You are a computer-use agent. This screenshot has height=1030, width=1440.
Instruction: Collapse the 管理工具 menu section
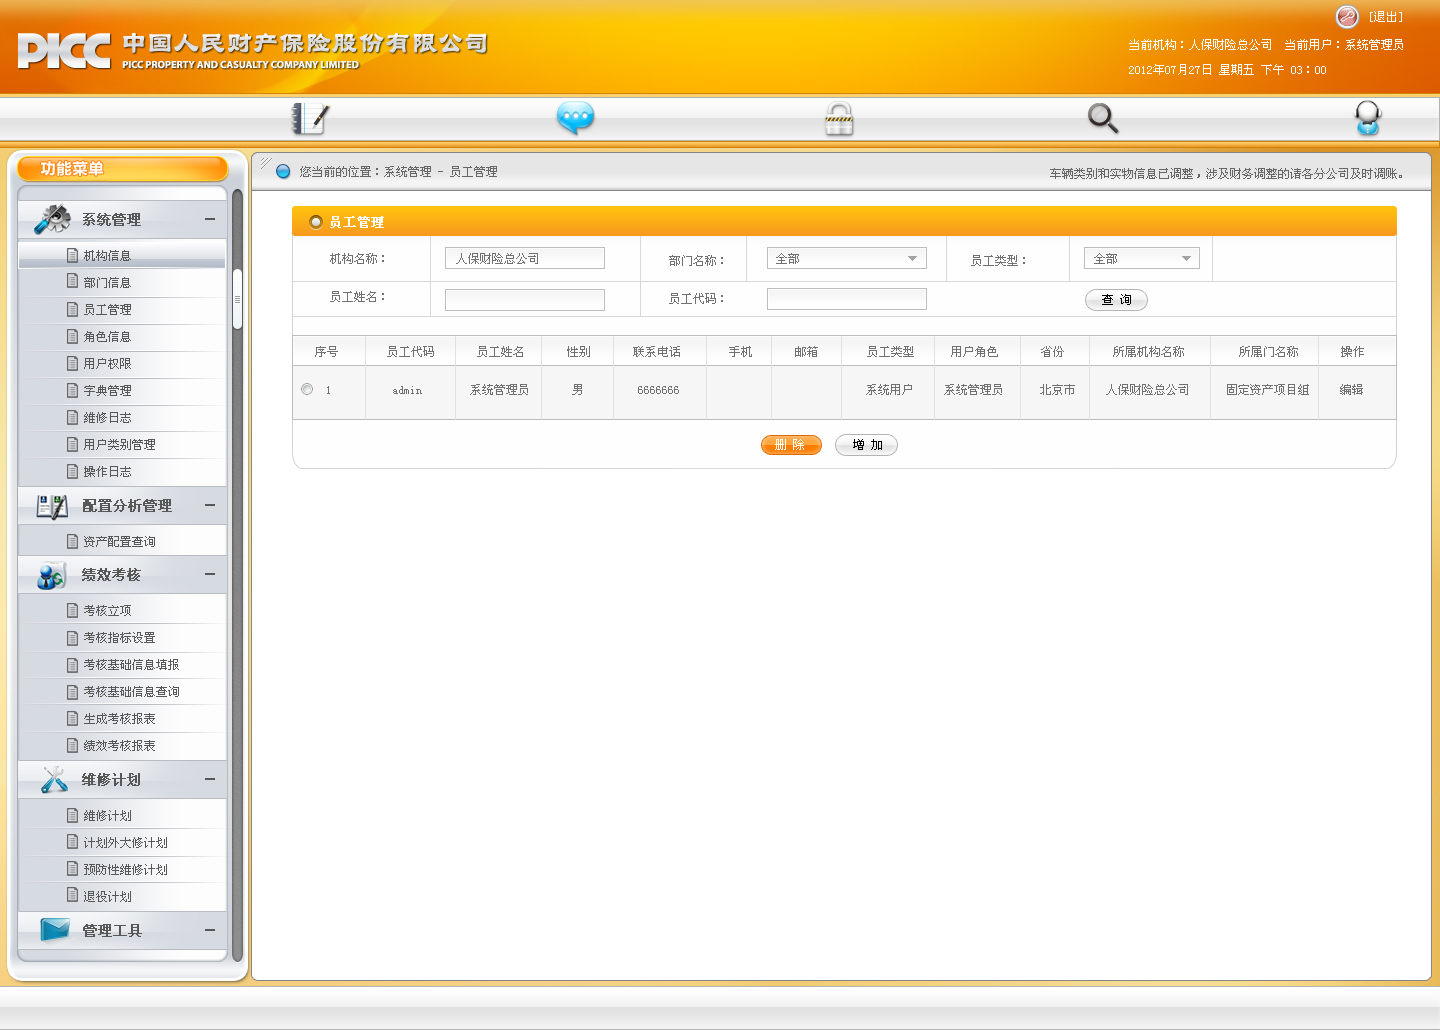click(x=210, y=930)
